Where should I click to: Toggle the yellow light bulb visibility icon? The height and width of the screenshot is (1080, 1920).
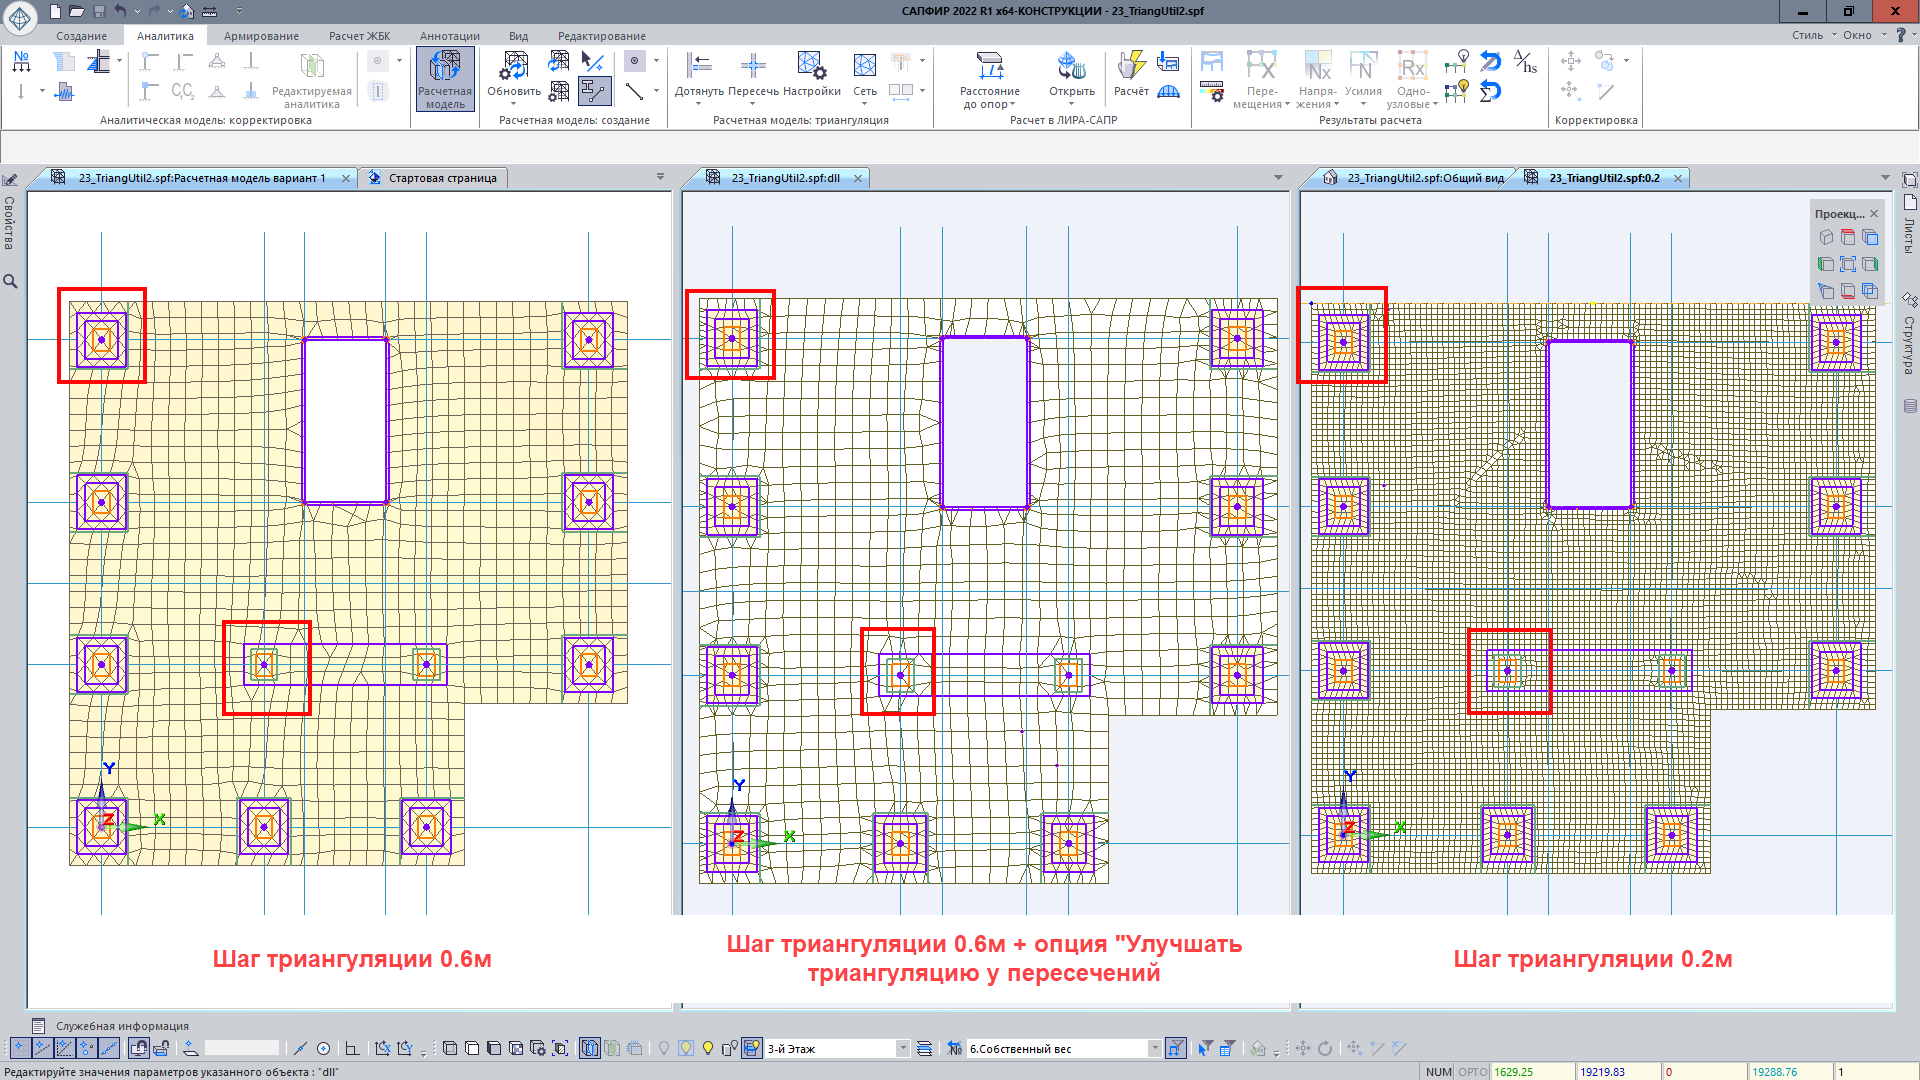coord(708,1048)
